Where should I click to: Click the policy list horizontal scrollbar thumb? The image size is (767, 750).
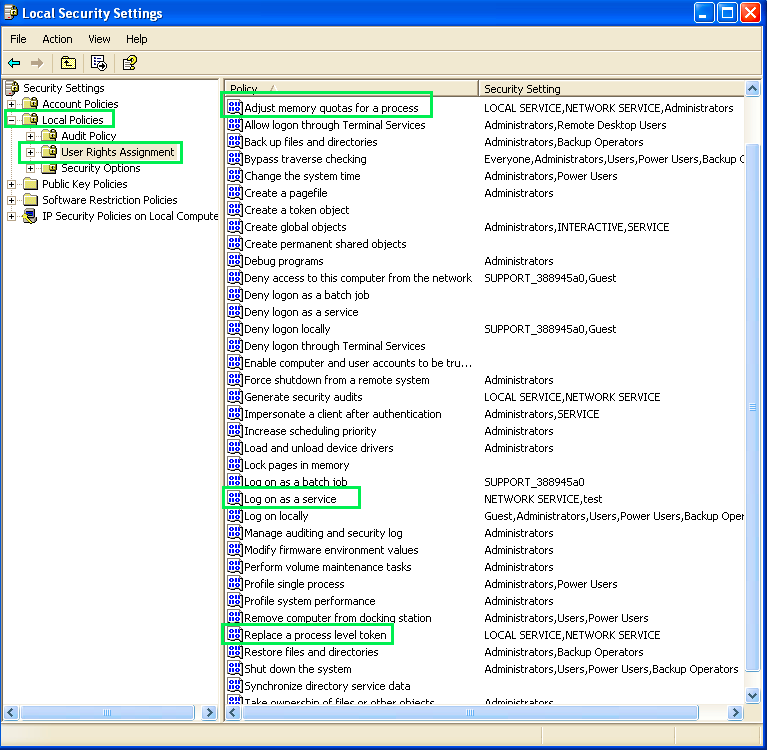[x=470, y=713]
